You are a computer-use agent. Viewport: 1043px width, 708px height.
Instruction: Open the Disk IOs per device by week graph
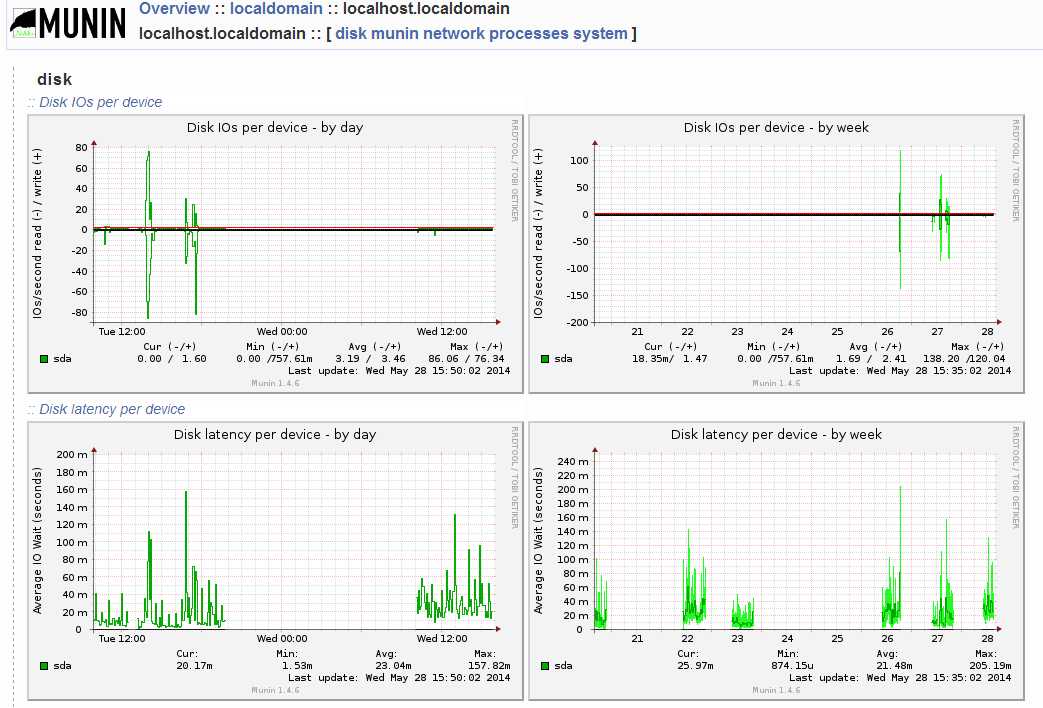point(776,254)
